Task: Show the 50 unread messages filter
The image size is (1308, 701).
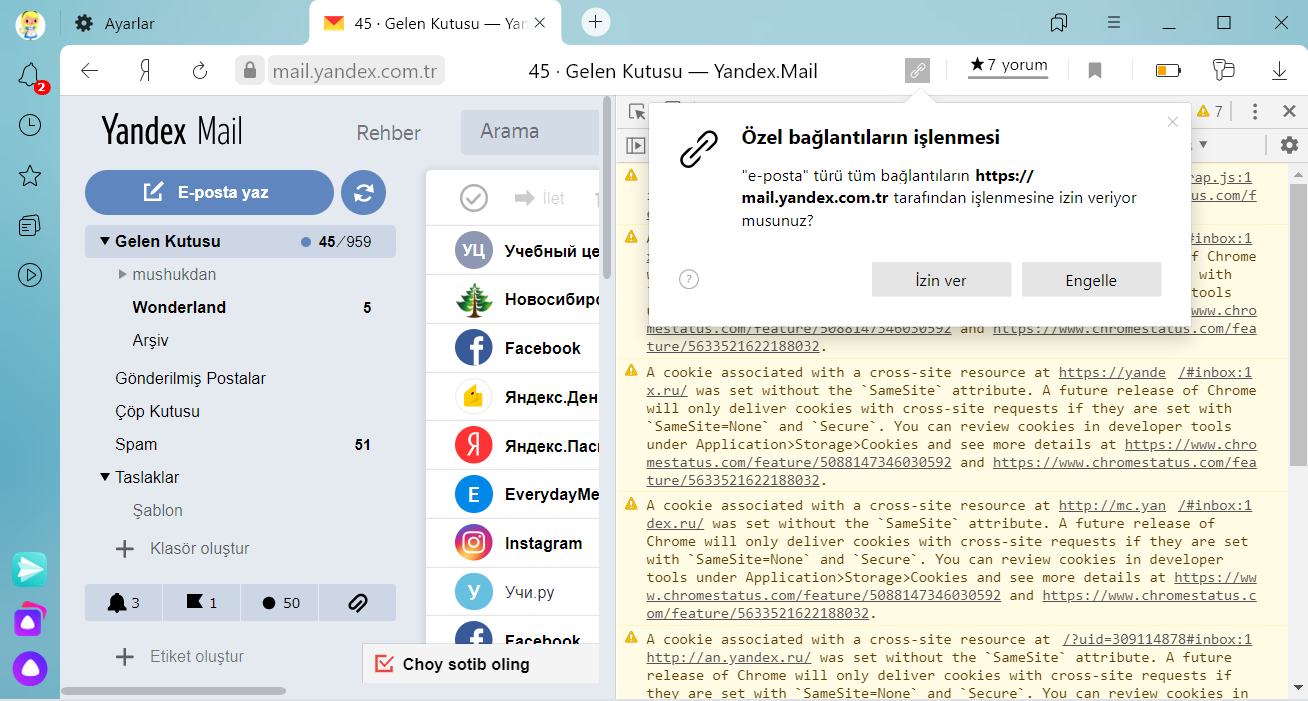Action: point(280,602)
